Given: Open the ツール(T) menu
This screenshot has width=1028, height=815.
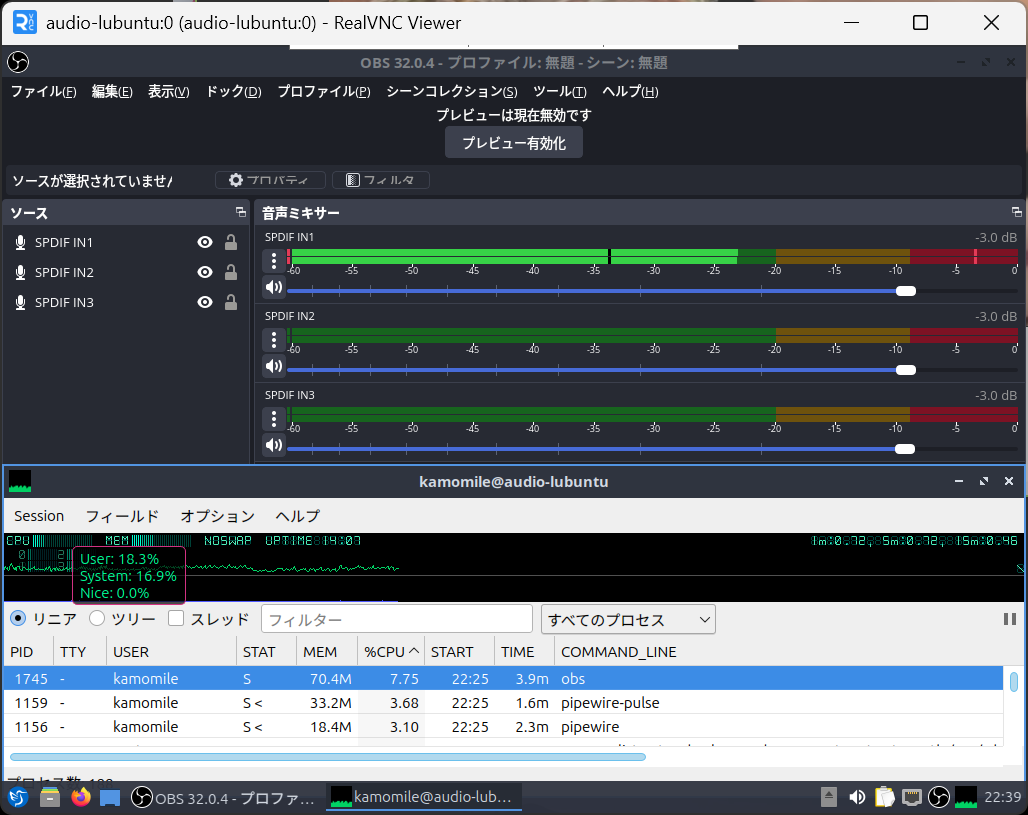Looking at the screenshot, I should click(x=559, y=91).
